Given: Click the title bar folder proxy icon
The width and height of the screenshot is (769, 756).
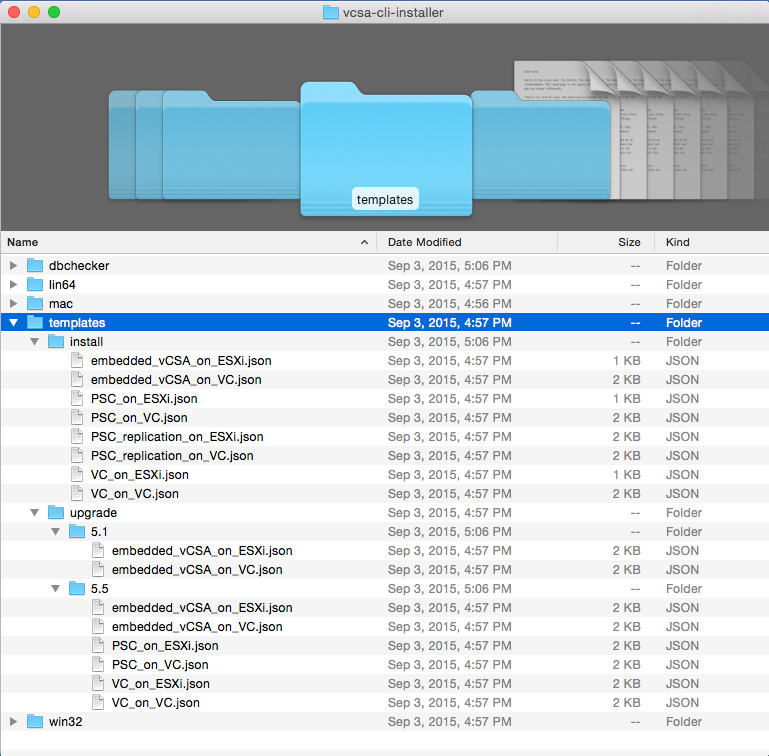Looking at the screenshot, I should click(x=331, y=12).
